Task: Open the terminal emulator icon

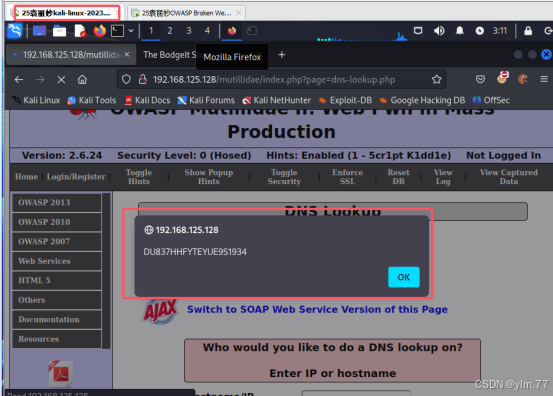Action: point(117,31)
